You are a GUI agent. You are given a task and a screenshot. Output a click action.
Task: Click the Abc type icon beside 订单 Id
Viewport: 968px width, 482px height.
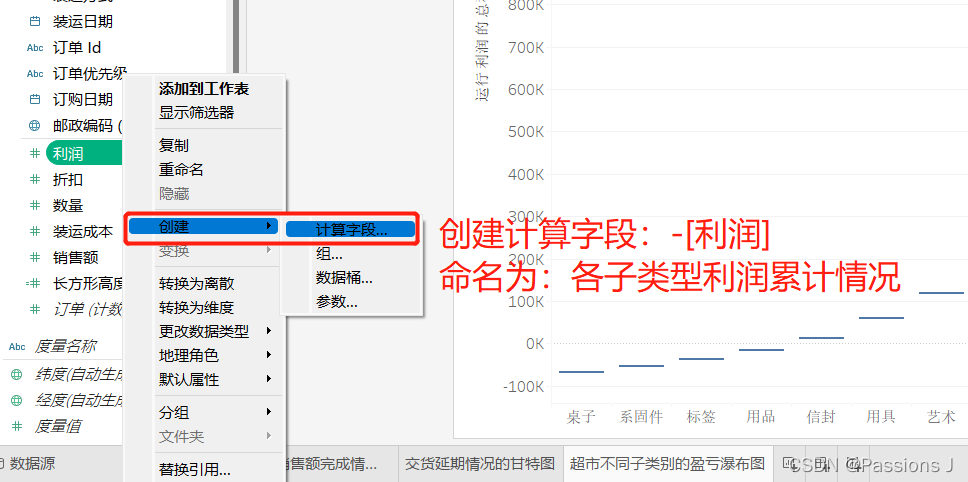tap(35, 48)
